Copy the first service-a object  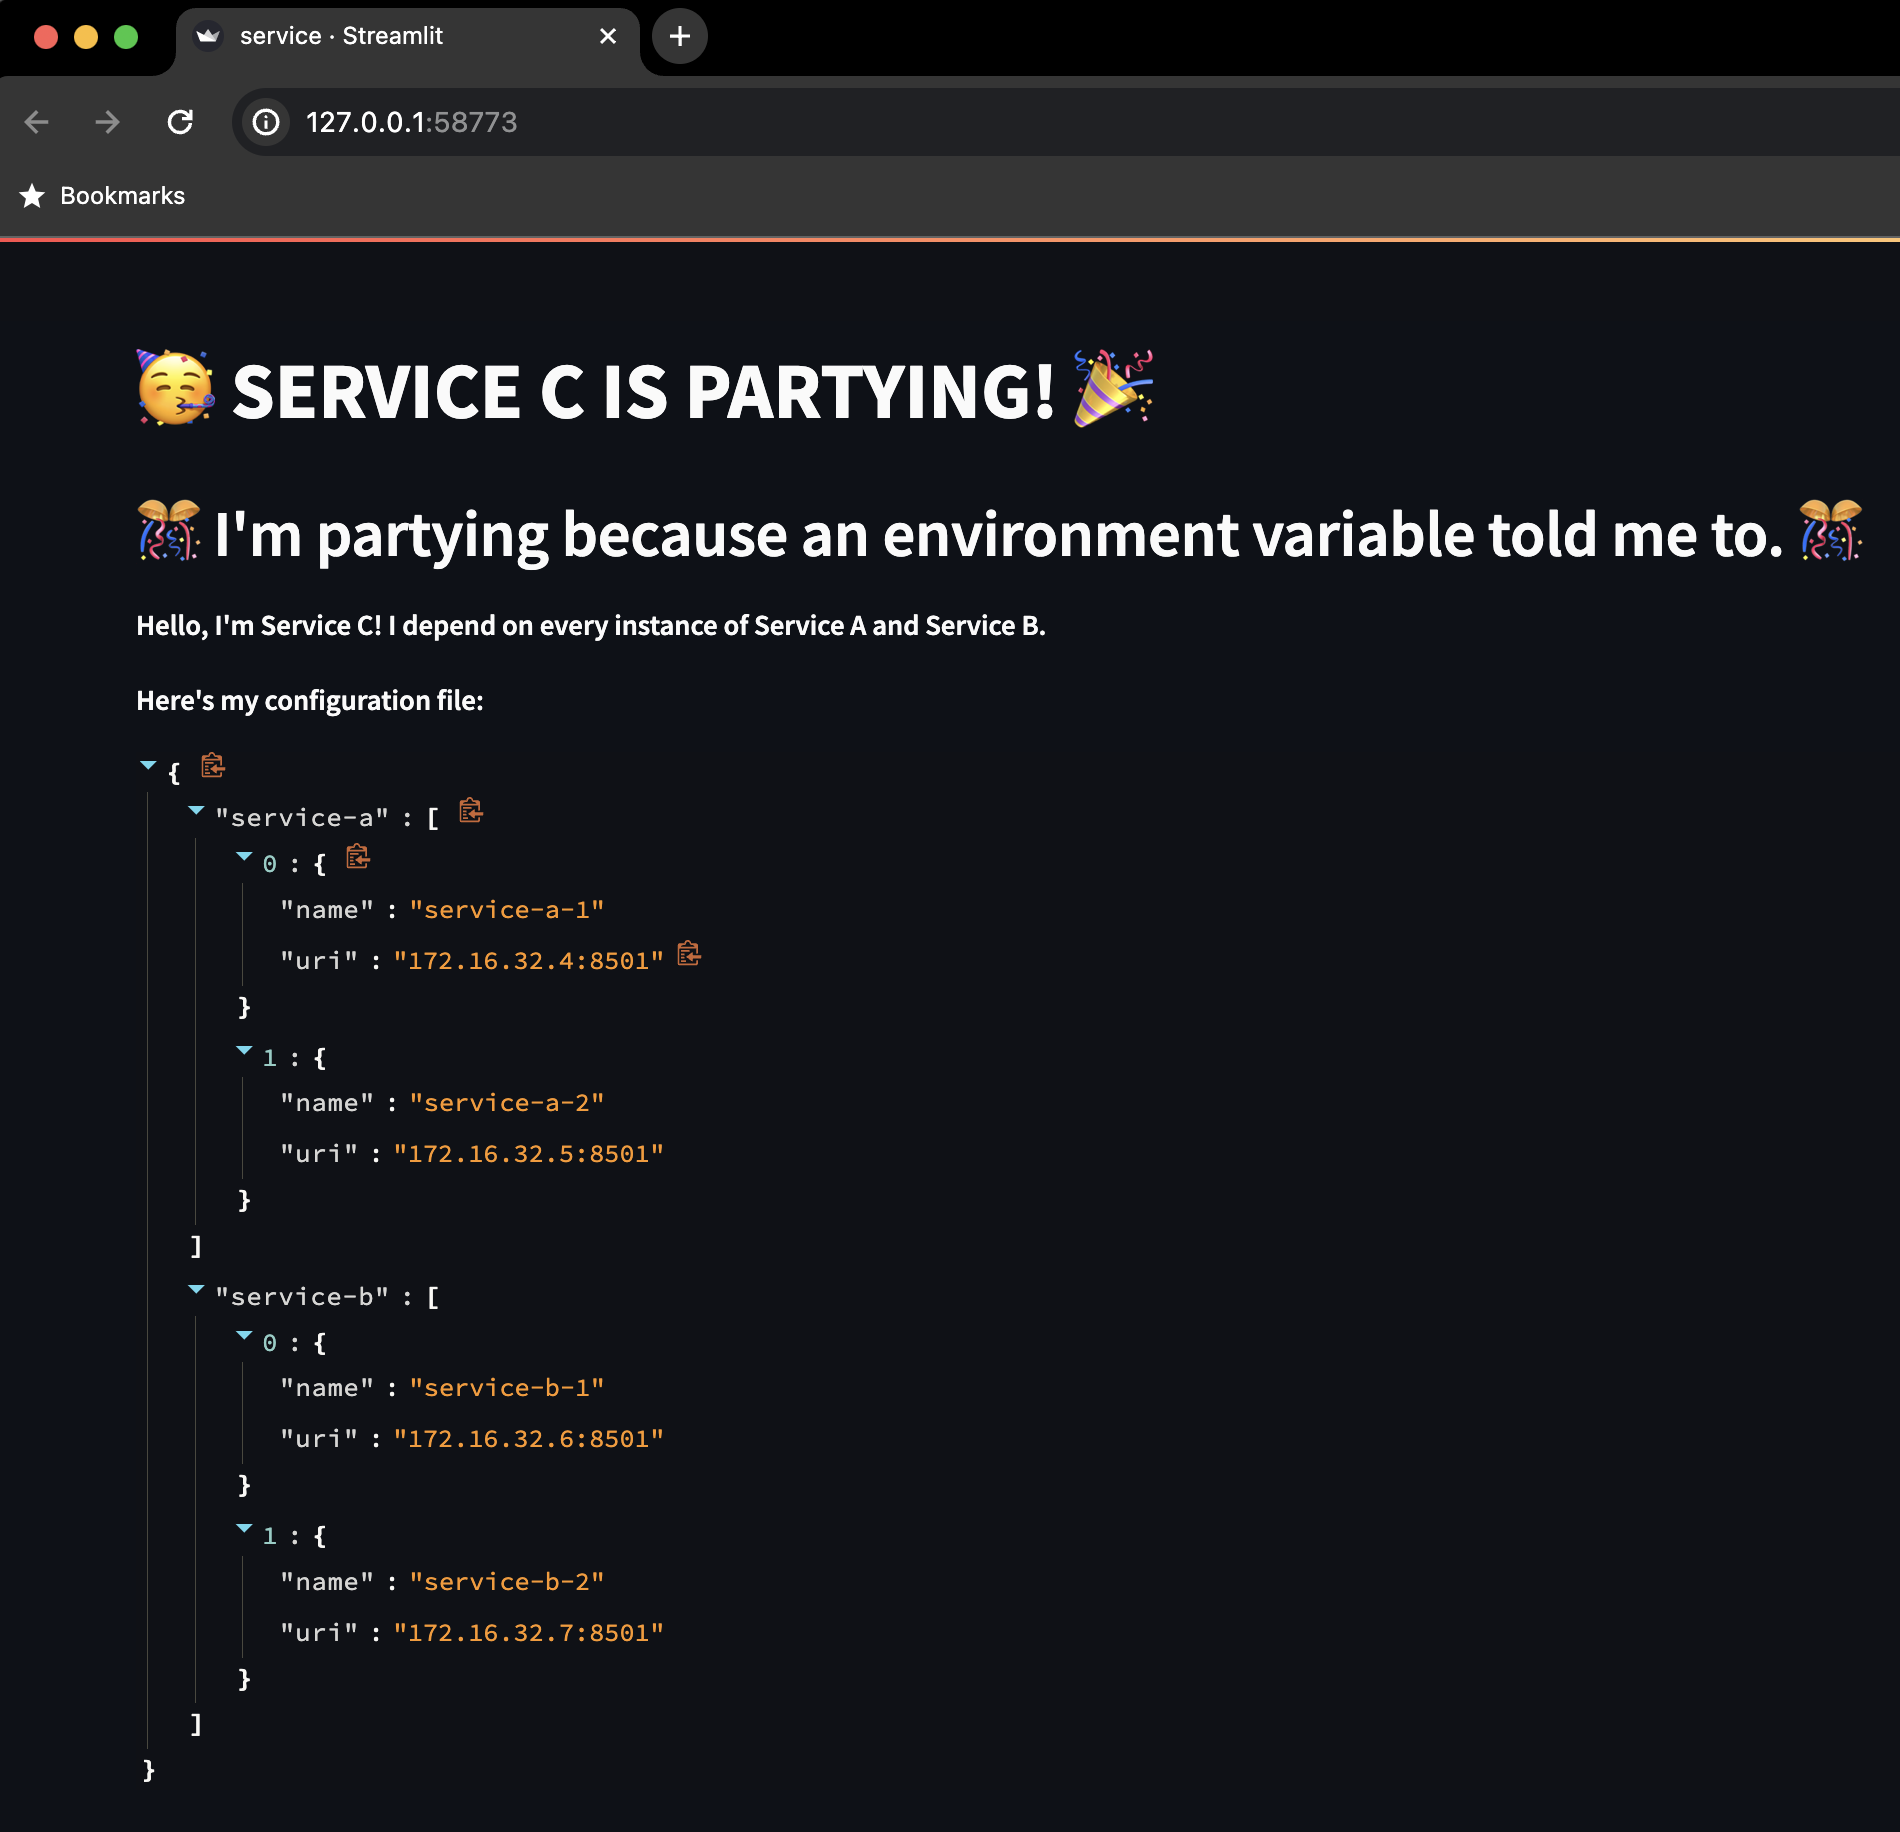tap(358, 858)
